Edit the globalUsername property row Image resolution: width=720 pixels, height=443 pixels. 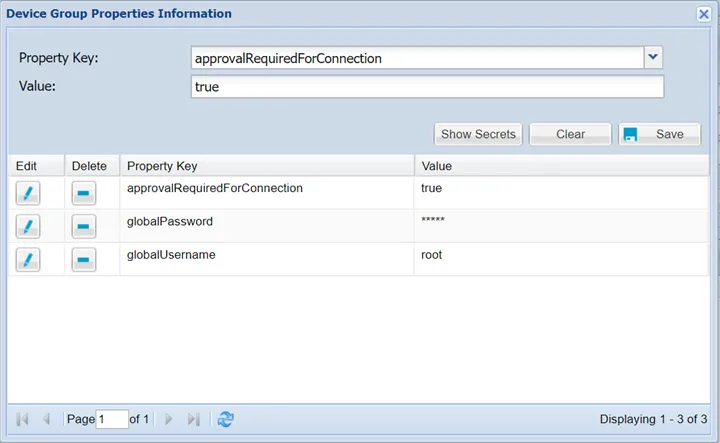tap(28, 260)
